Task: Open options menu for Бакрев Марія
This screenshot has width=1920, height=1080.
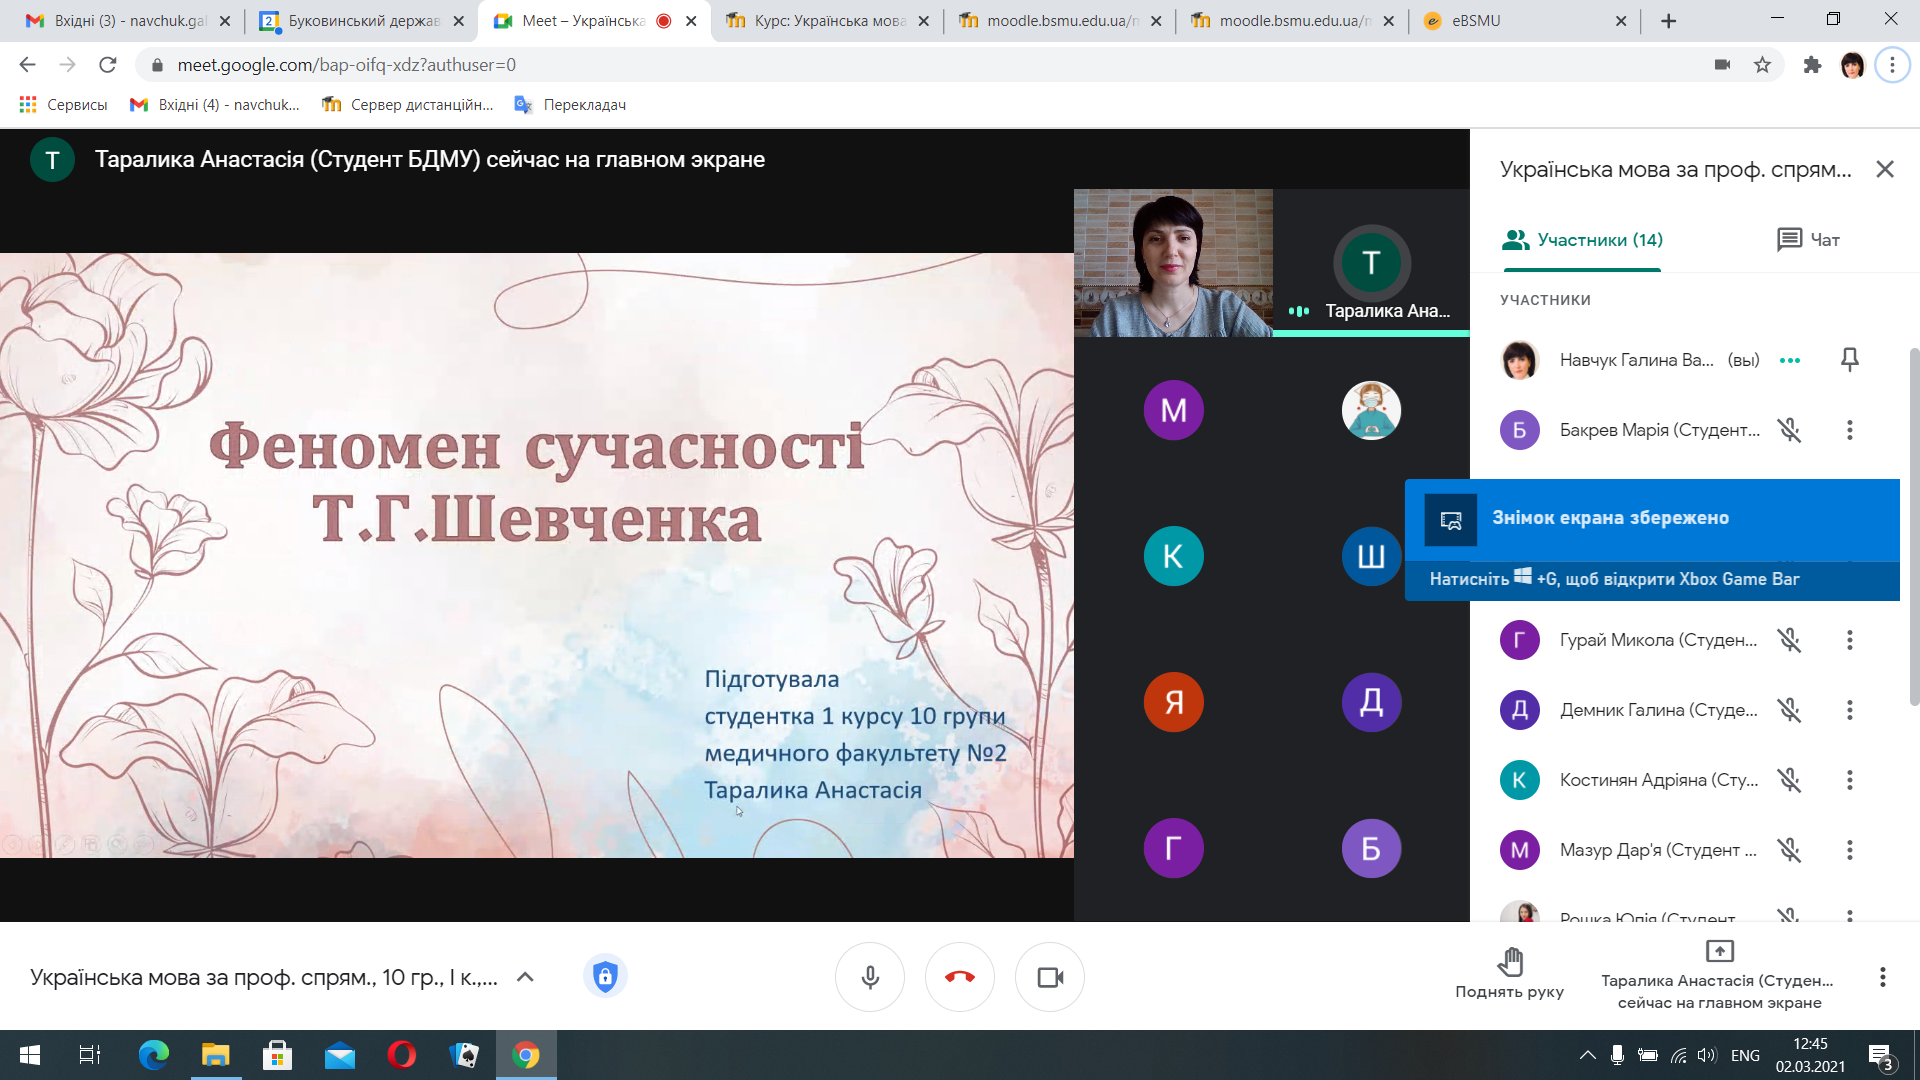Action: pyautogui.click(x=1849, y=430)
